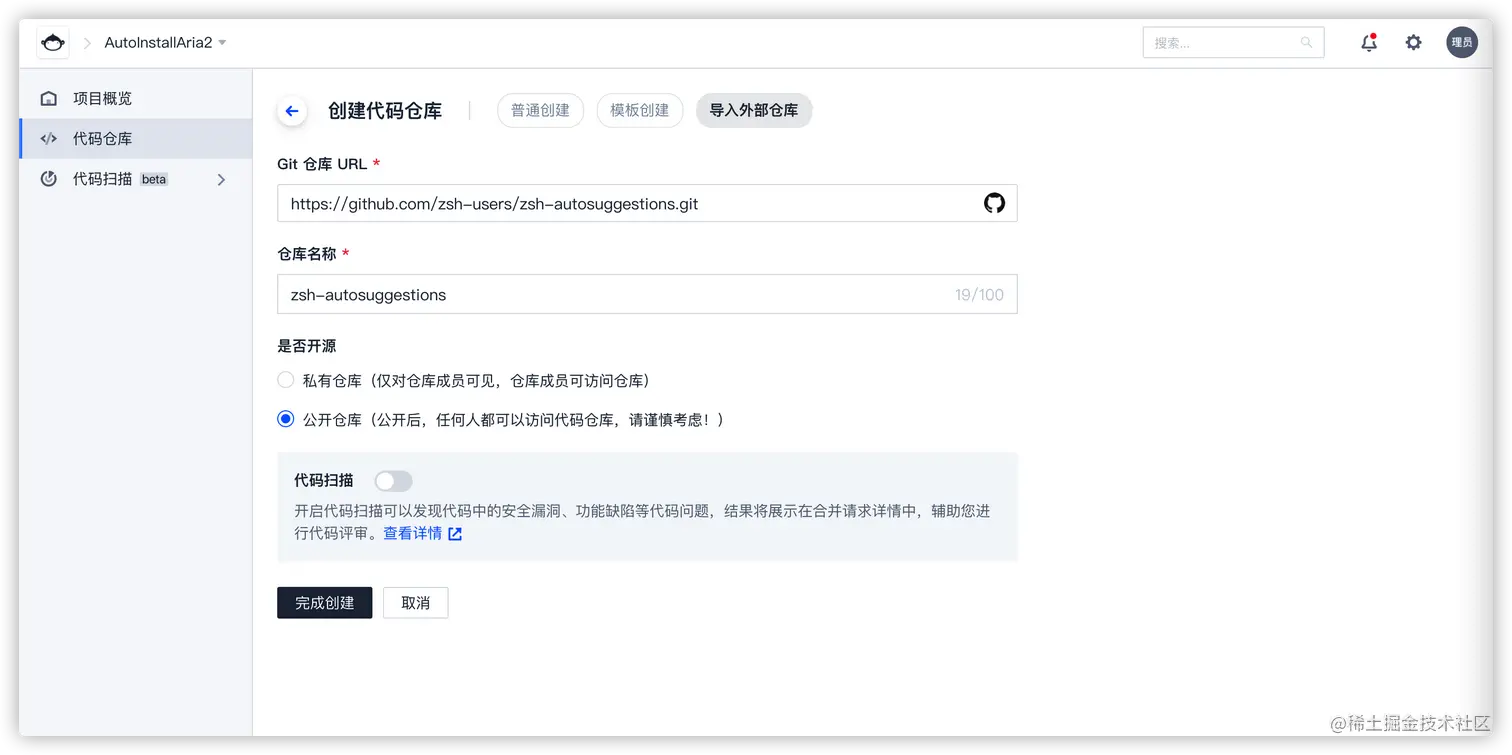Select the 项目概览 sidebar icon

coord(48,98)
